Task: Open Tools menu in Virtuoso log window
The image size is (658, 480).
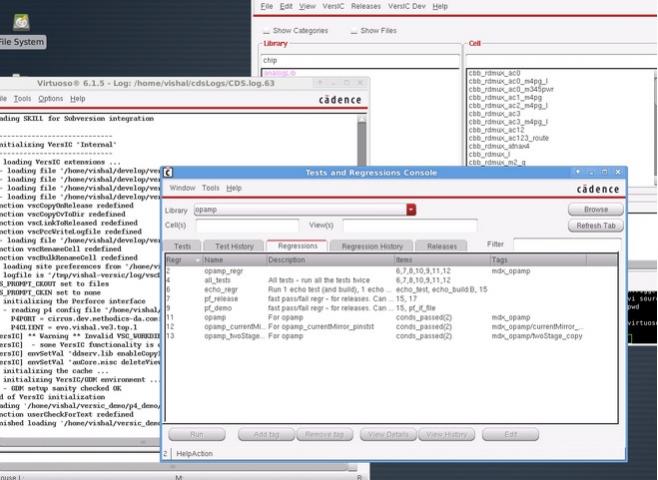Action: [x=22, y=99]
